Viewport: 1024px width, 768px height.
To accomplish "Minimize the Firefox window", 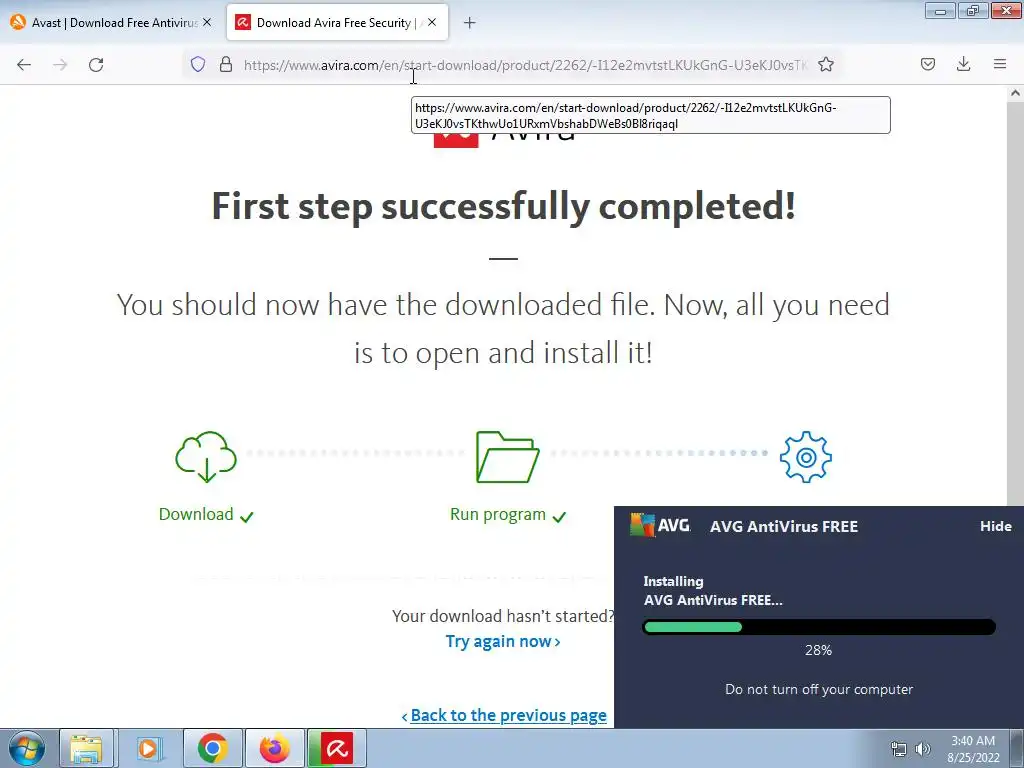I will [940, 11].
